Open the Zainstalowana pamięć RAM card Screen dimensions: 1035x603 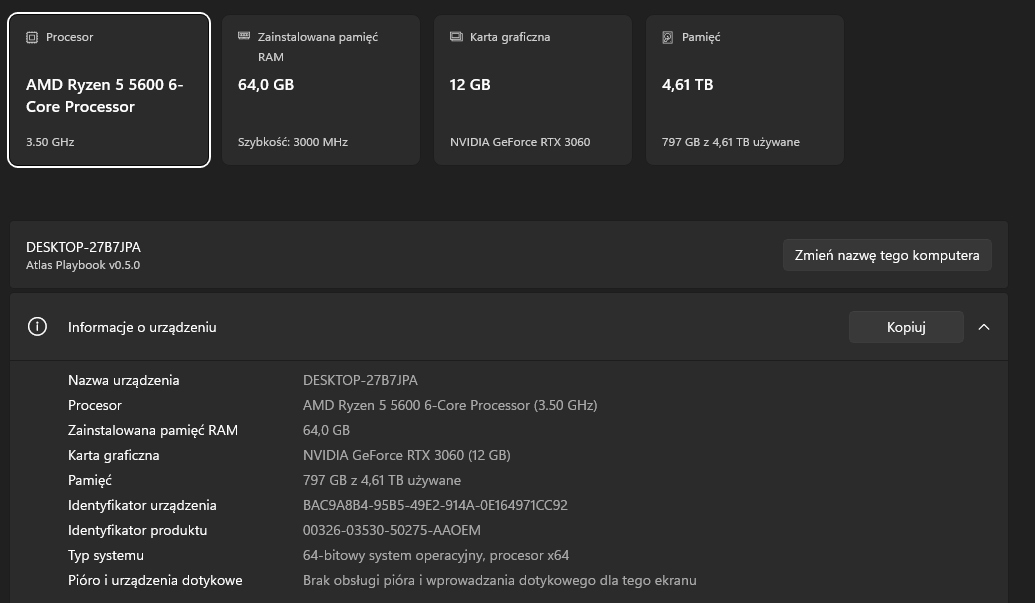(321, 90)
